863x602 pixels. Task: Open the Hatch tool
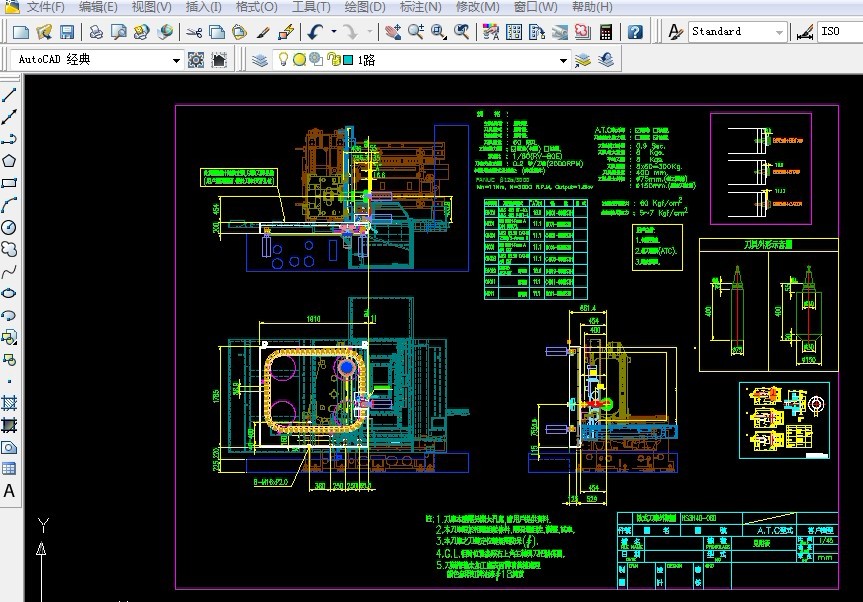(x=11, y=404)
